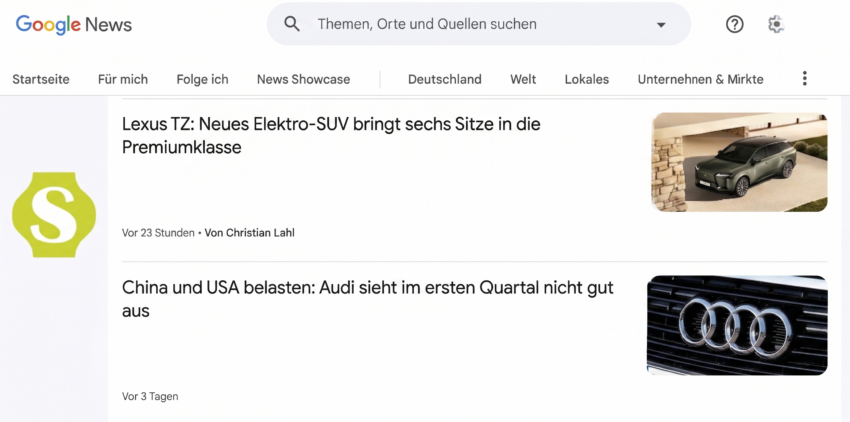Focus the Themen, Orte und Quellen search field
Screen dimensions: 850x422
479,24
